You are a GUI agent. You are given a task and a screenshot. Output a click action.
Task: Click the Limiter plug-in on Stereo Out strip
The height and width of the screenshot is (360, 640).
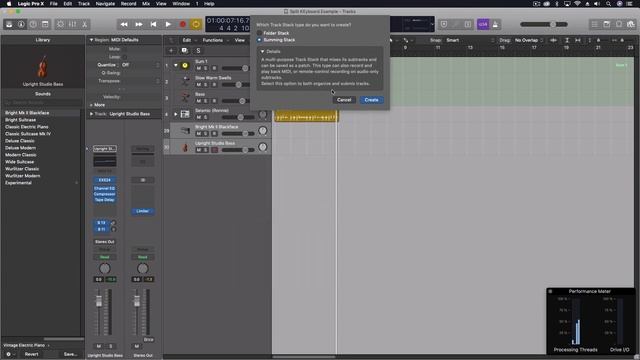(142, 211)
